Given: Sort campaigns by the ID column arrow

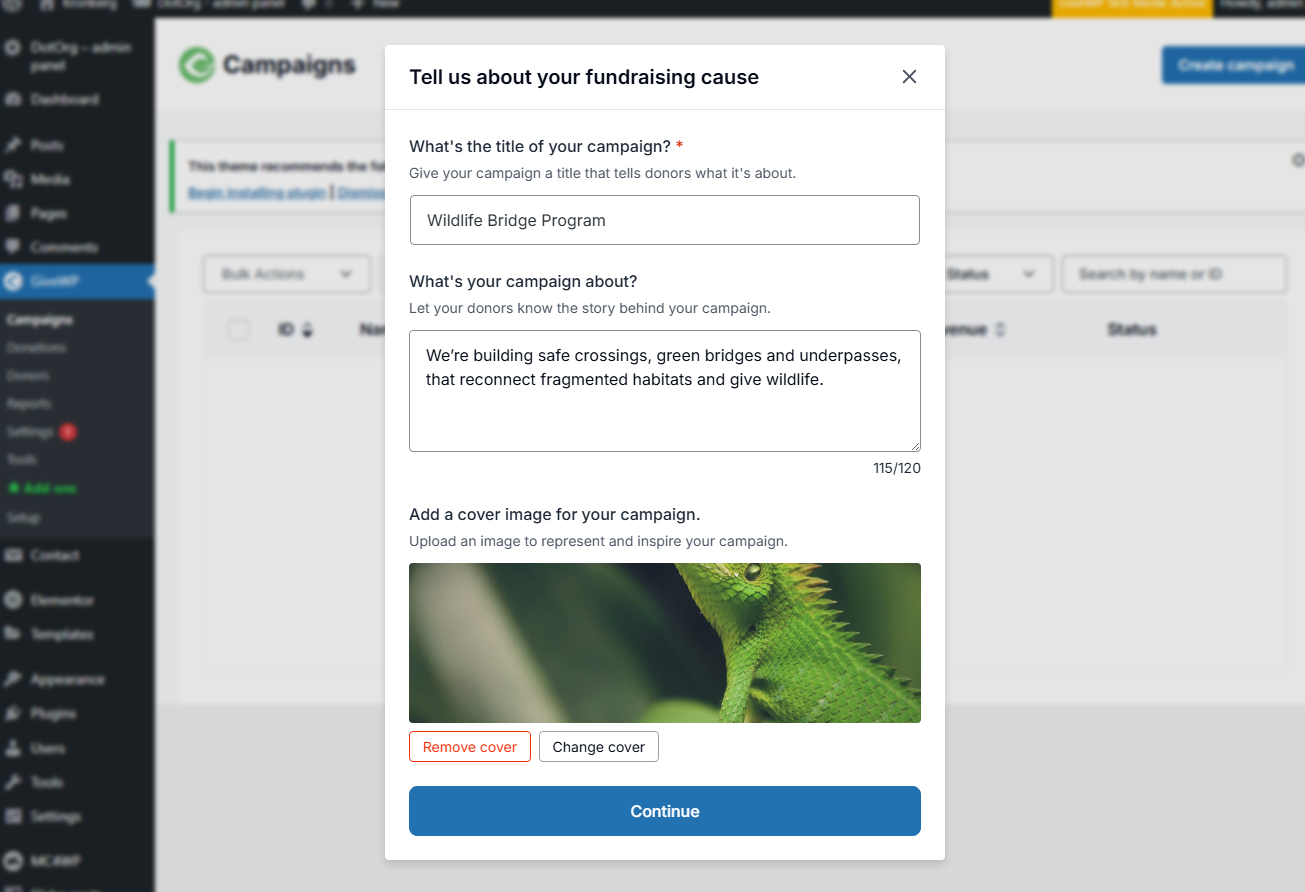Looking at the screenshot, I should pyautogui.click(x=307, y=330).
